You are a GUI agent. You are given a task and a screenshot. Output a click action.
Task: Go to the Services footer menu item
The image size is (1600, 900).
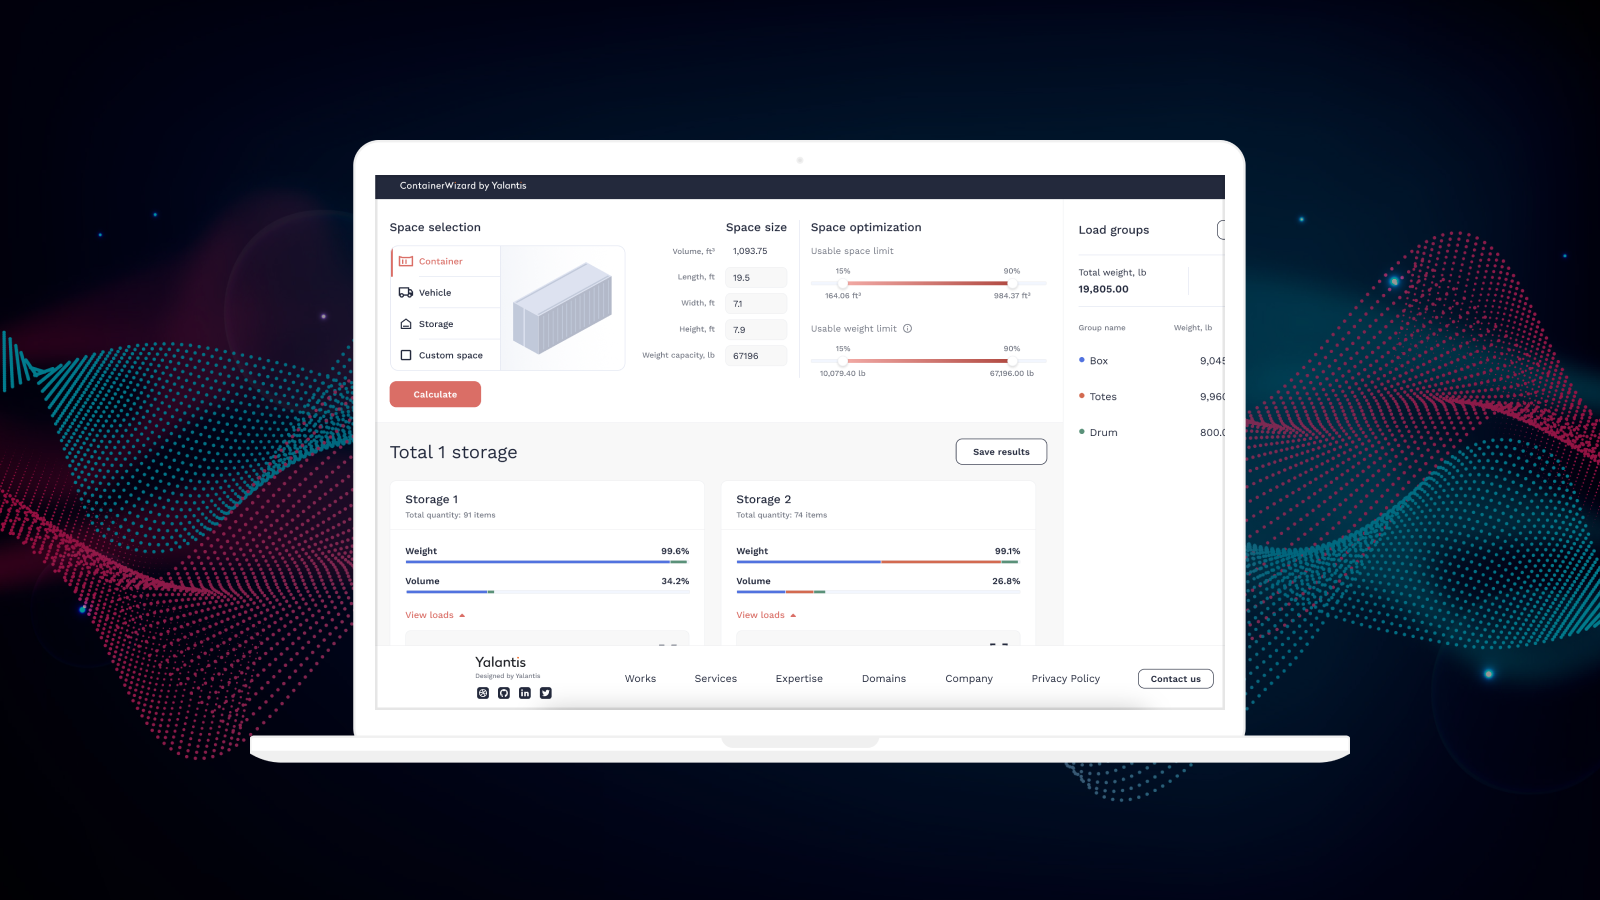pos(716,679)
